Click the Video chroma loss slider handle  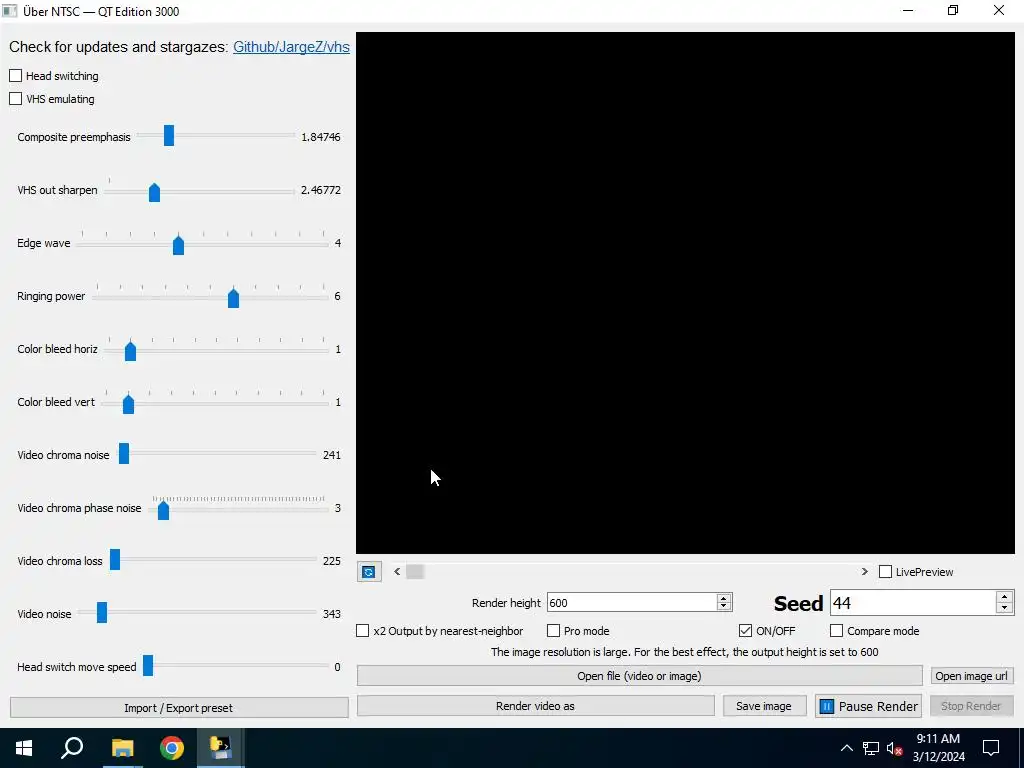pos(115,560)
